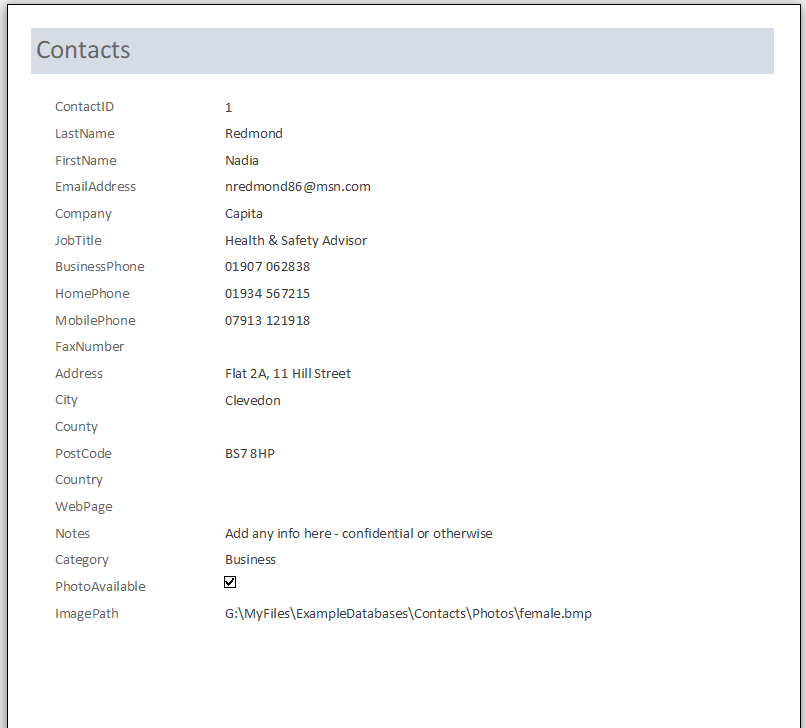
Task: Click the EmailAddress field label
Action: click(96, 187)
